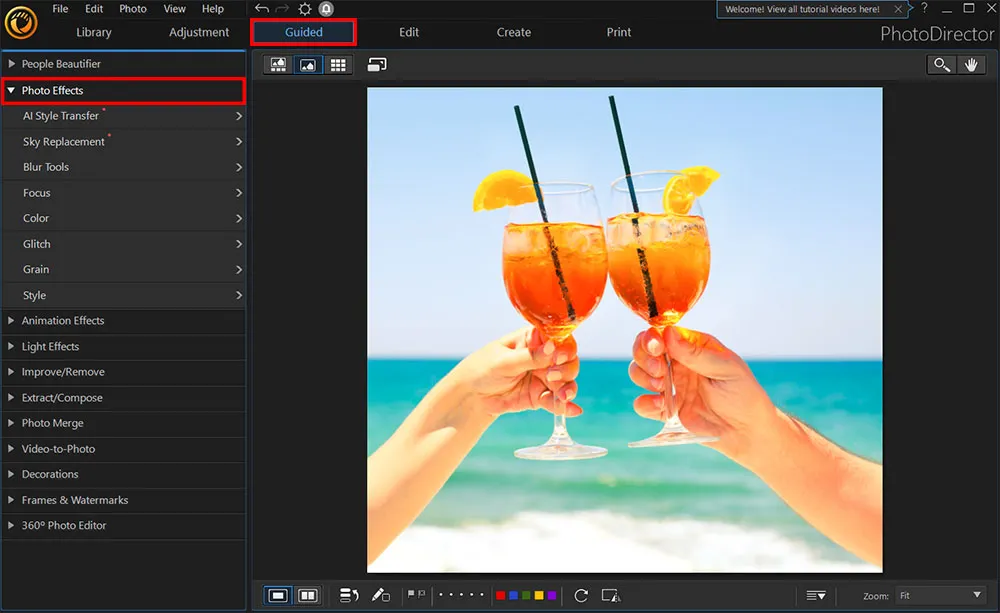Switch to browser-only grid view mode
Viewport: 1000px width, 613px height.
pyautogui.click(x=338, y=64)
